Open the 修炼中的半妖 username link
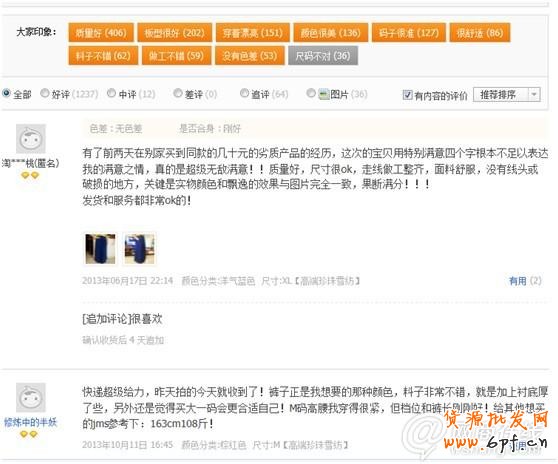 tap(30, 422)
